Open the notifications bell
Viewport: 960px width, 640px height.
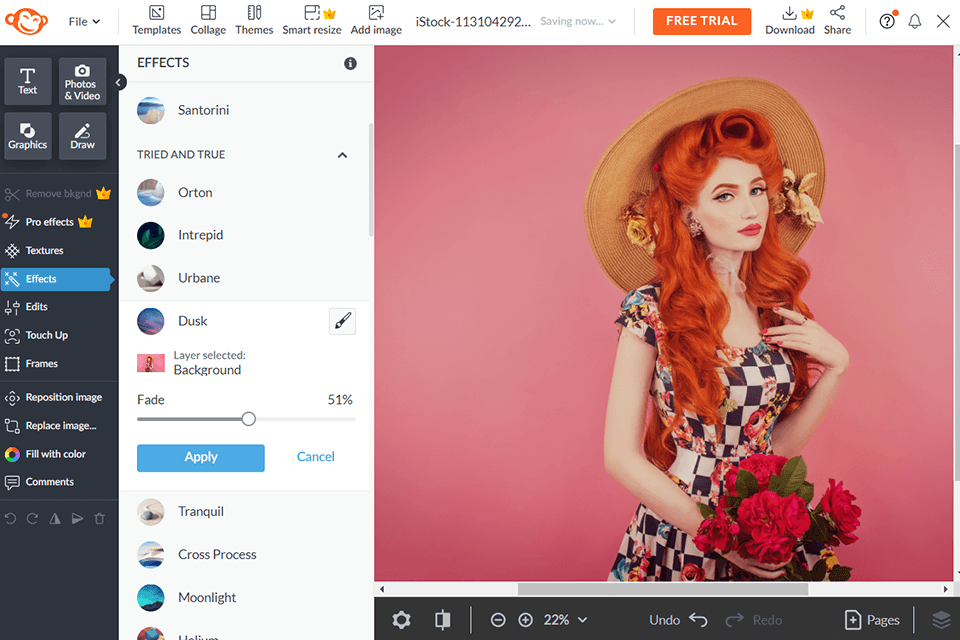tap(914, 21)
